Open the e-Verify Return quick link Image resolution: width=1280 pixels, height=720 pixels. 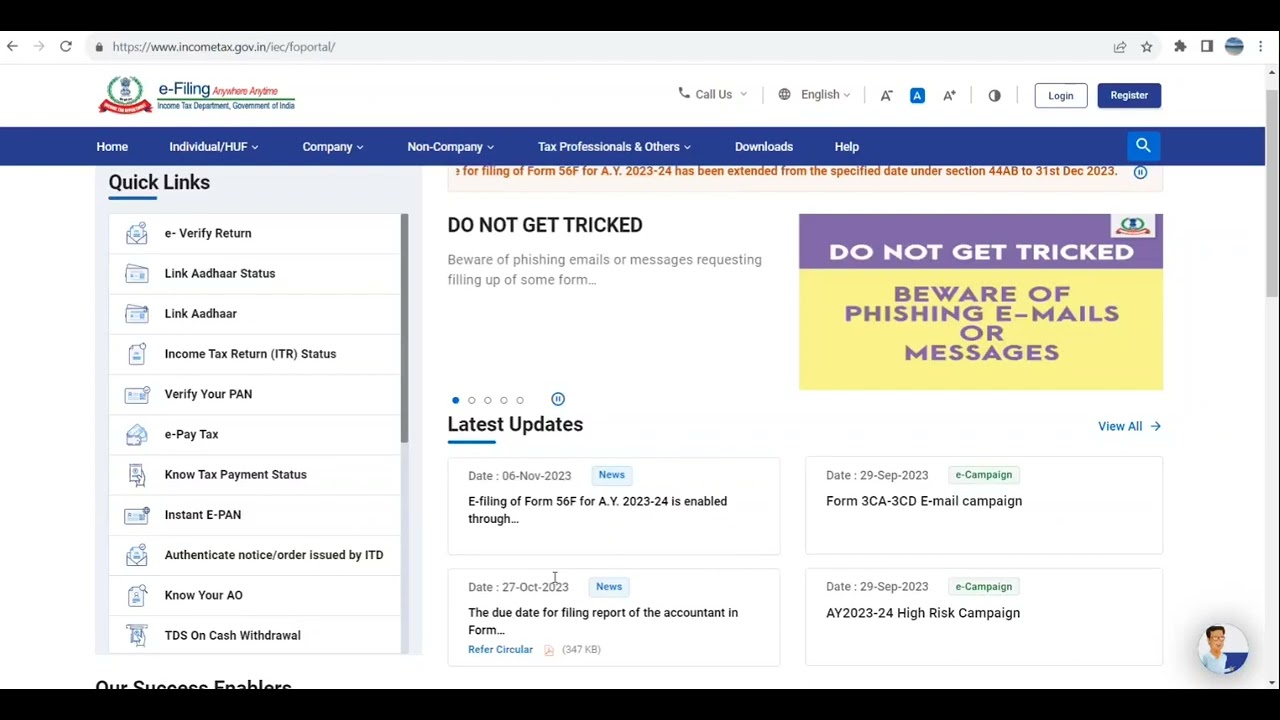click(x=255, y=233)
